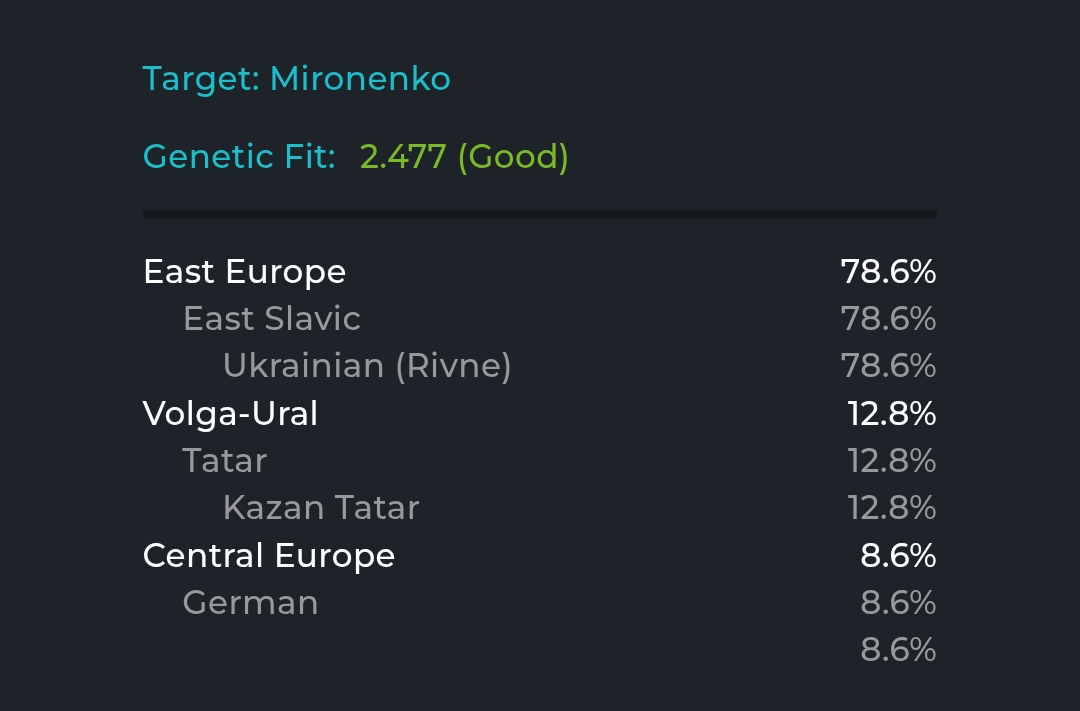Viewport: 1080px width, 711px height.
Task: Click Central Europe's 8.6% value
Action: click(898, 556)
